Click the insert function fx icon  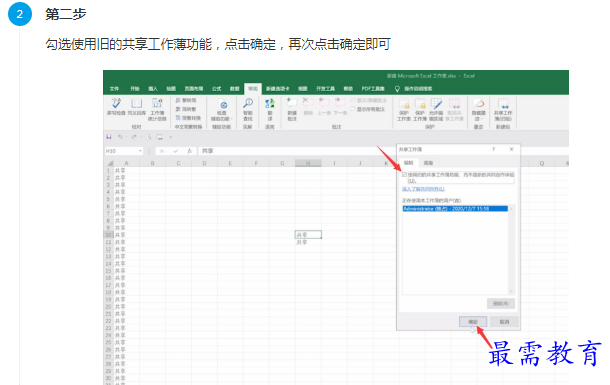pos(189,151)
